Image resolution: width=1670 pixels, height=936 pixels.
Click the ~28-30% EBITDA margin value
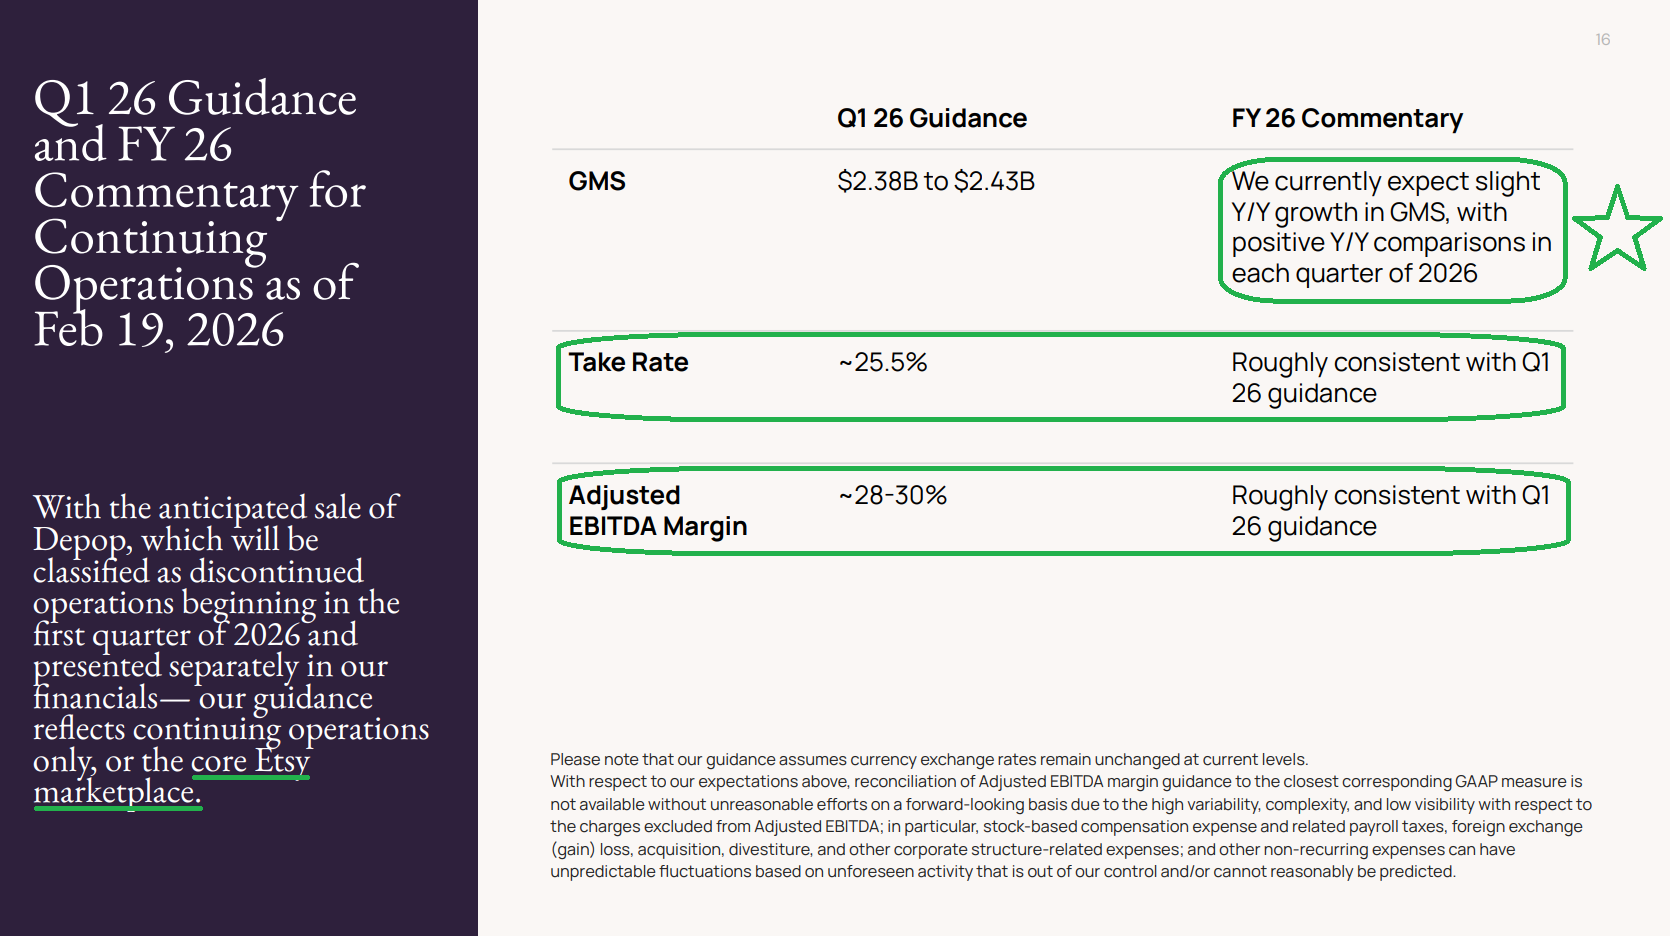[892, 496]
